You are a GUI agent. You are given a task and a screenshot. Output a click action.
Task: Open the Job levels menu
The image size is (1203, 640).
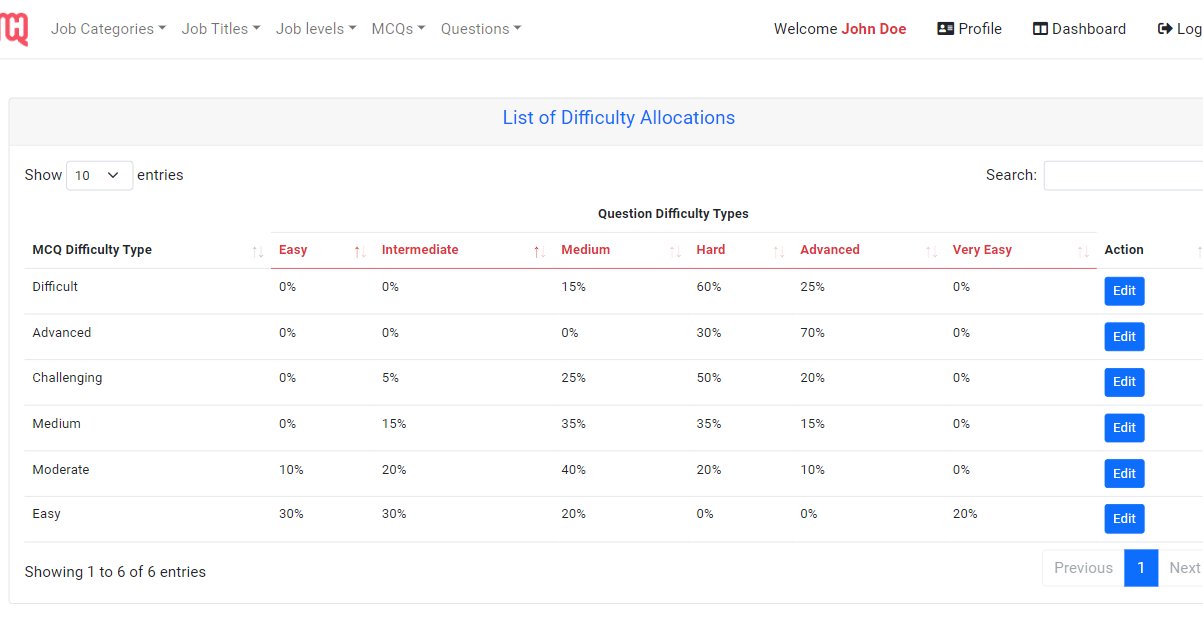coord(315,28)
